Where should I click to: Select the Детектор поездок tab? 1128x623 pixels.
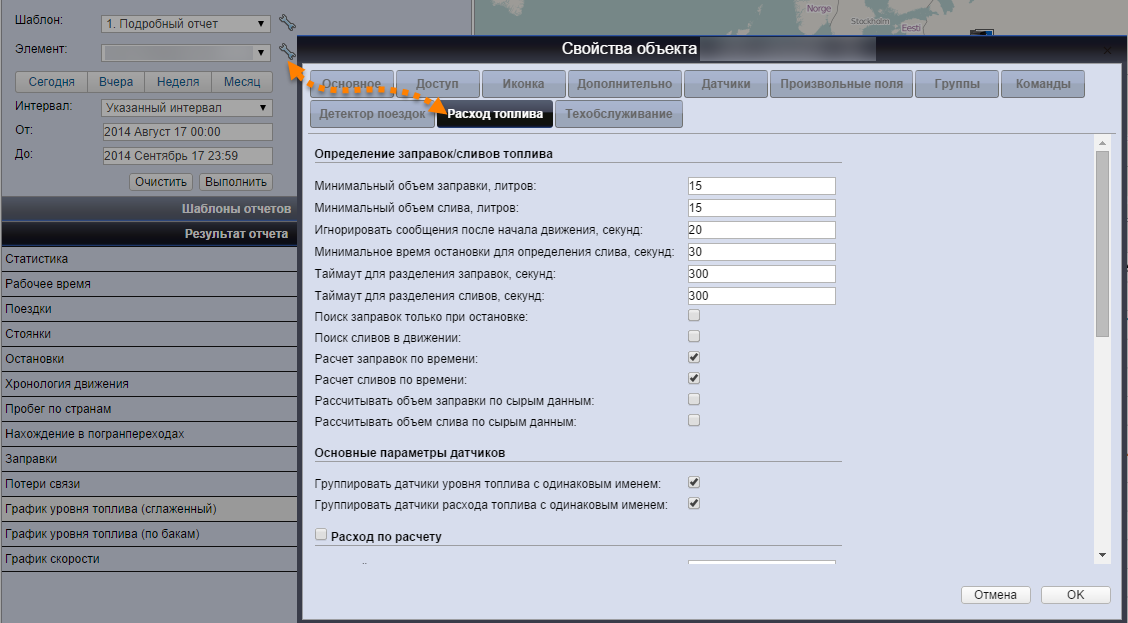click(372, 114)
